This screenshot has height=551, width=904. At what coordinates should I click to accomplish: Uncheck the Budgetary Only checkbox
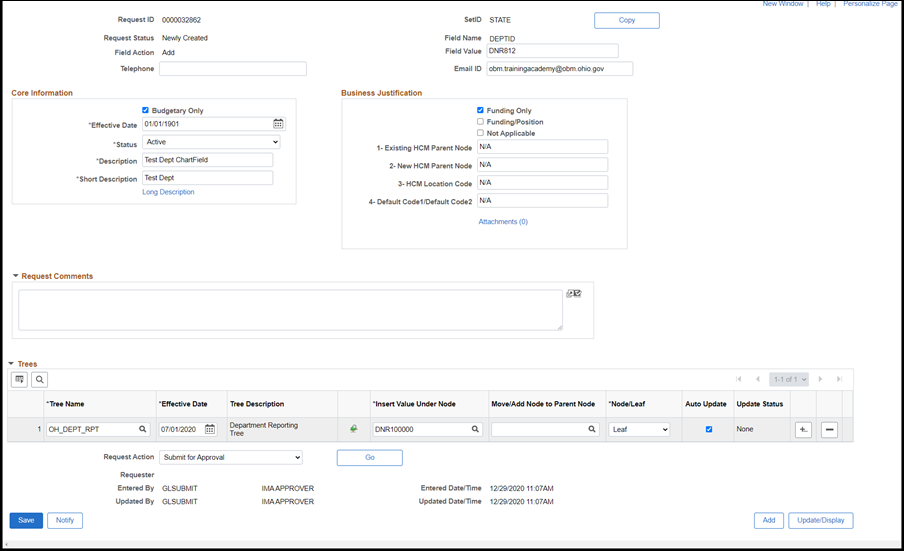coord(146,110)
